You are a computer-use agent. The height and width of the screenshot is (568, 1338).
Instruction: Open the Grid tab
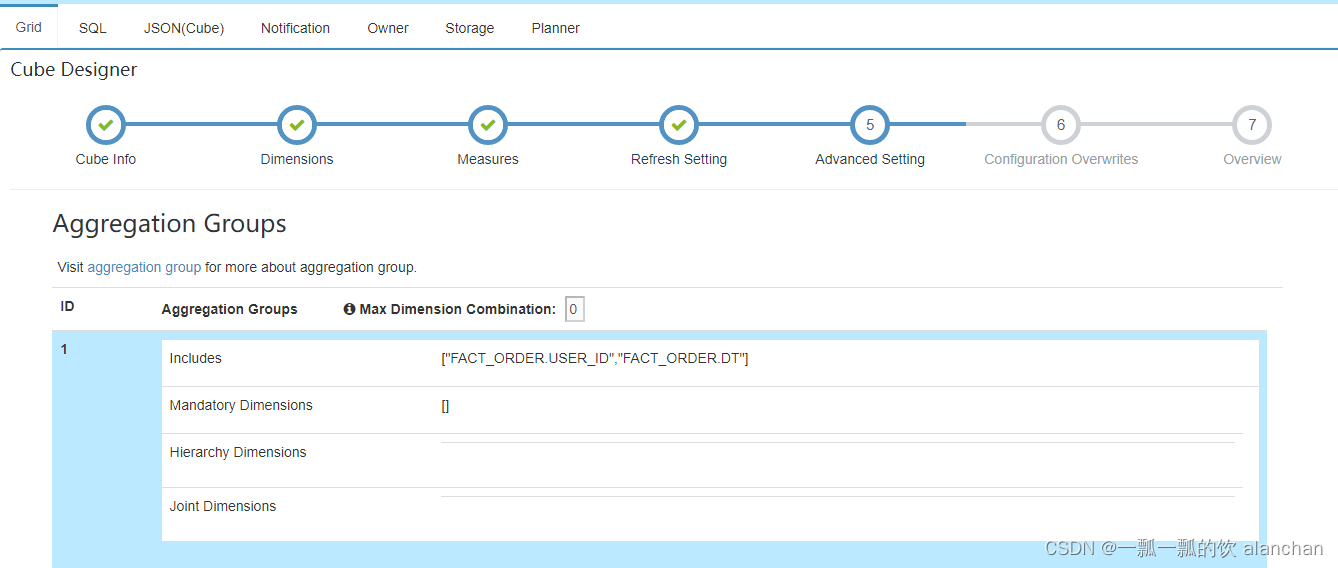pos(29,27)
